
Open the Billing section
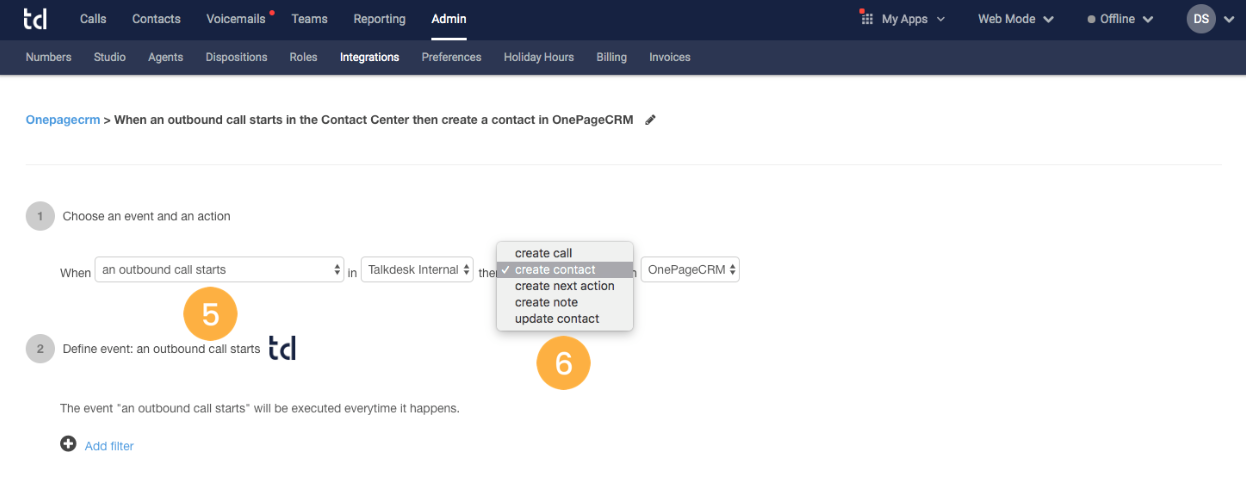[611, 57]
